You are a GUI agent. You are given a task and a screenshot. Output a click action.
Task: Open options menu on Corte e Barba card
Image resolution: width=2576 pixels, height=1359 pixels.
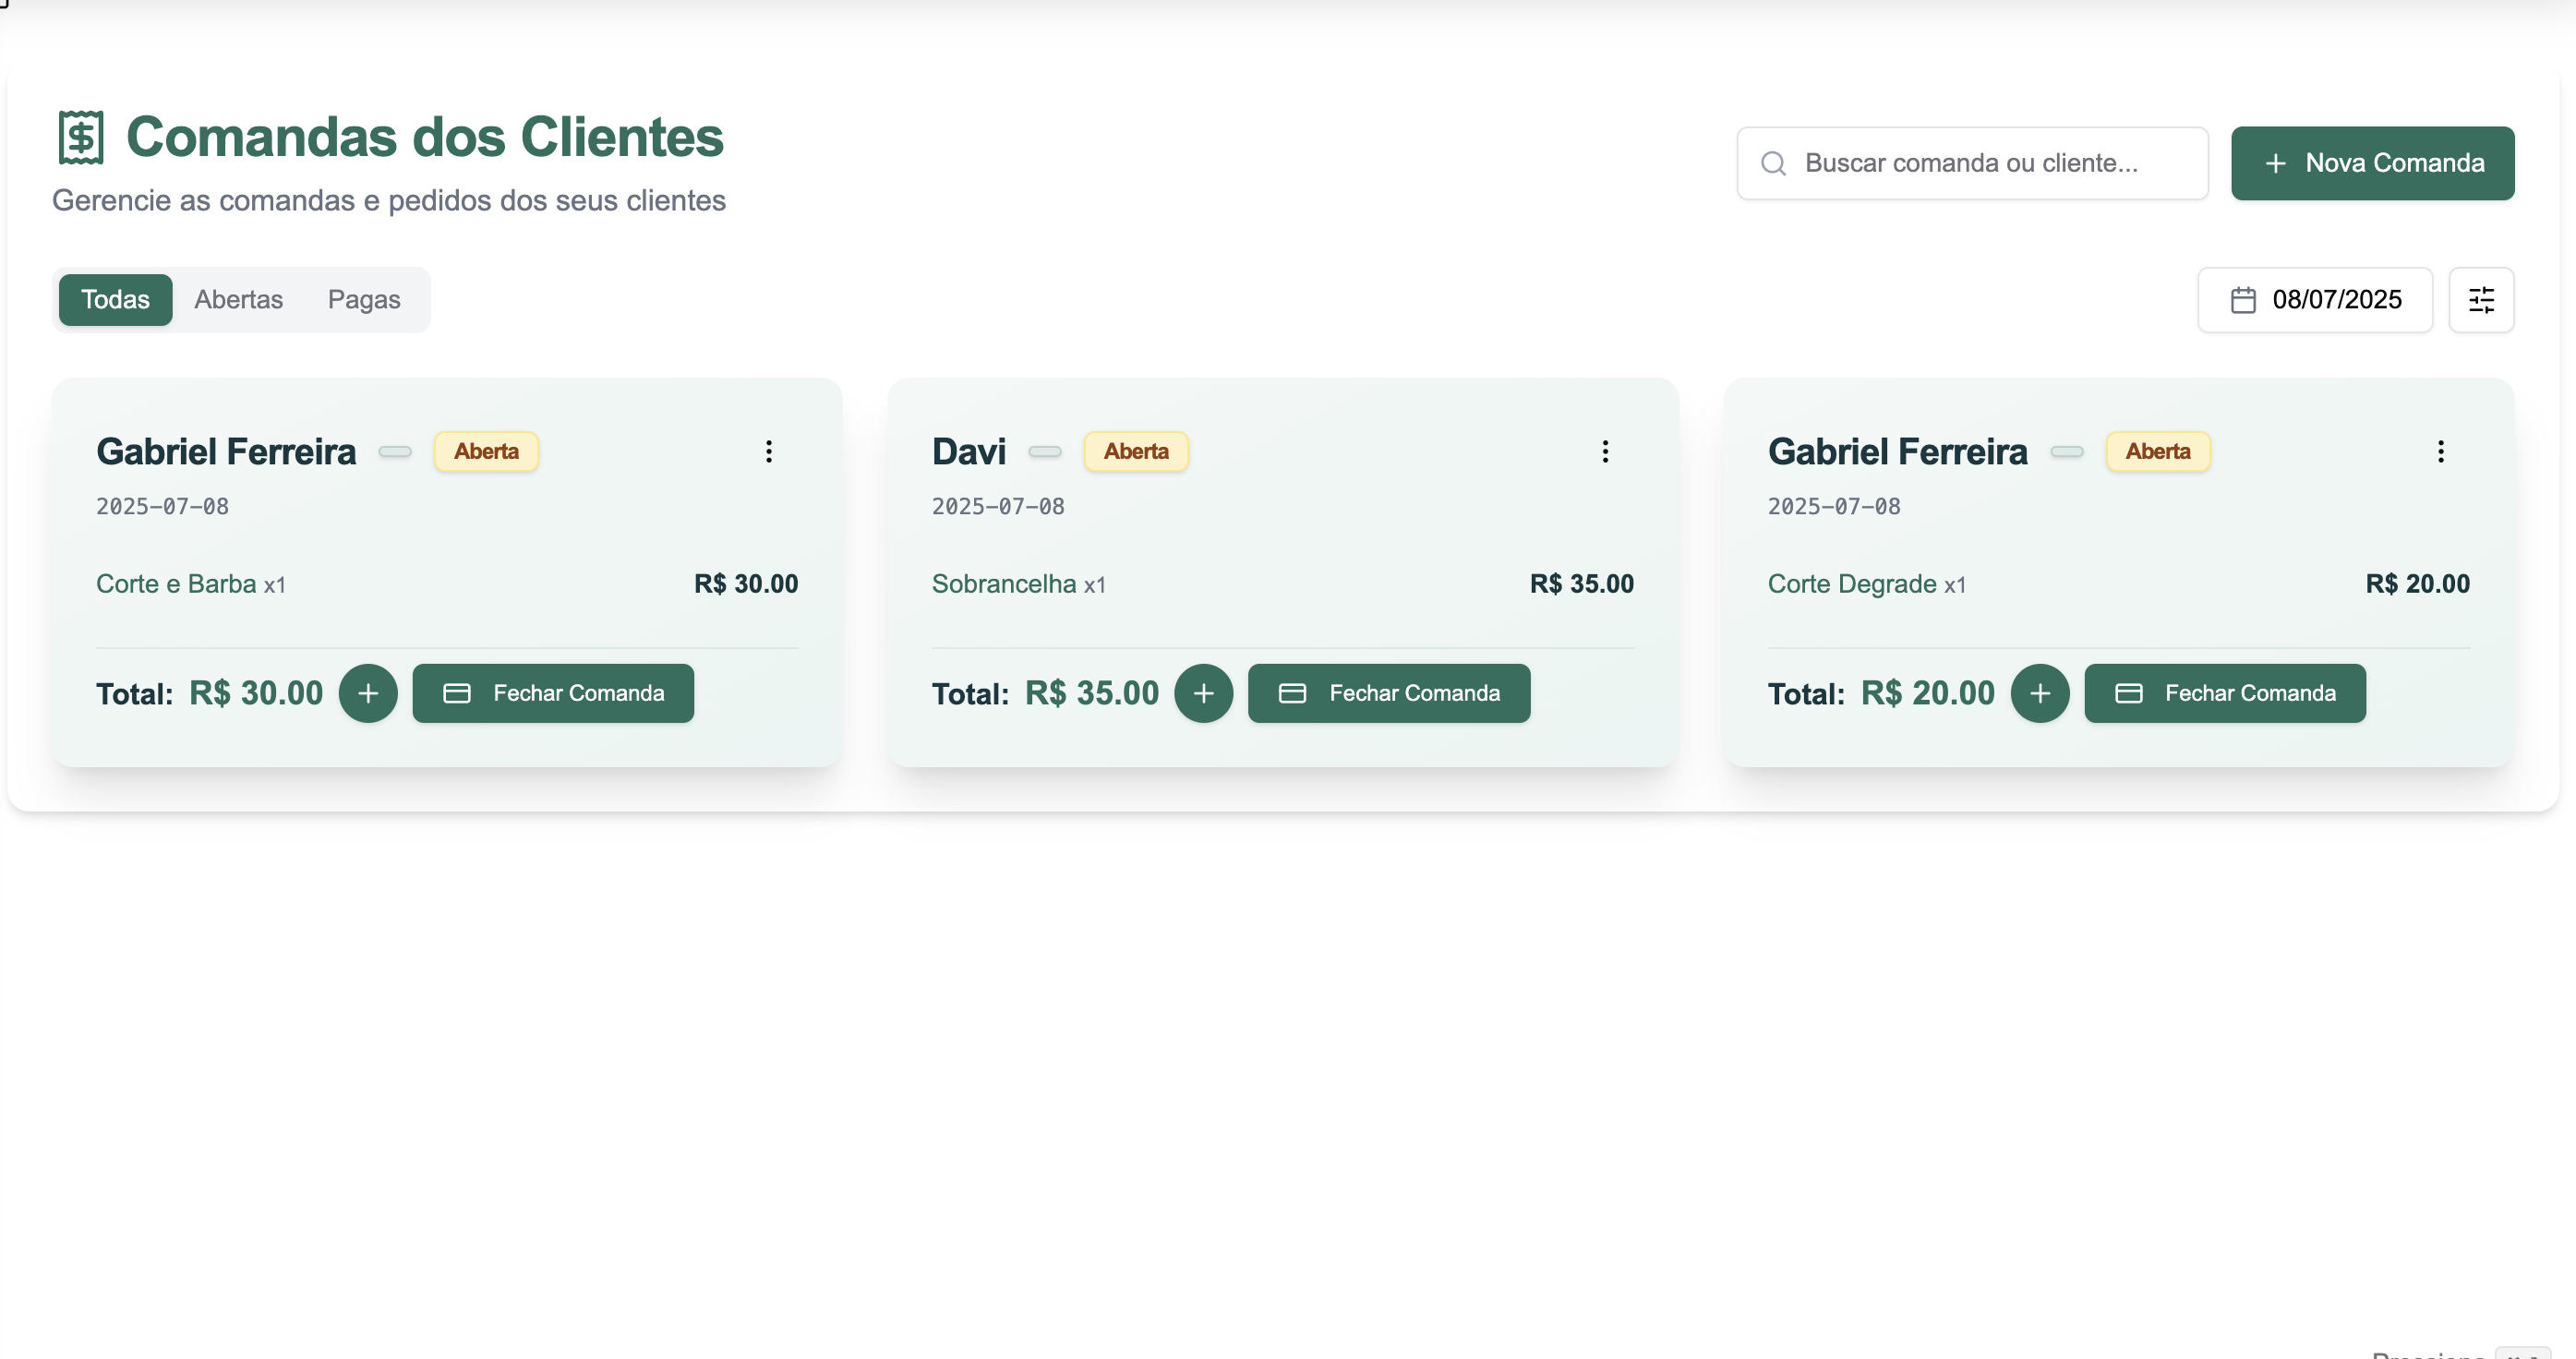click(x=768, y=451)
